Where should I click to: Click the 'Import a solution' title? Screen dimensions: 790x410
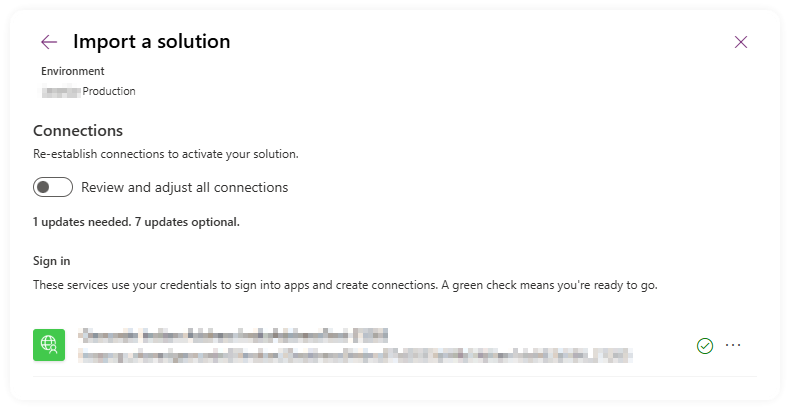pos(152,41)
